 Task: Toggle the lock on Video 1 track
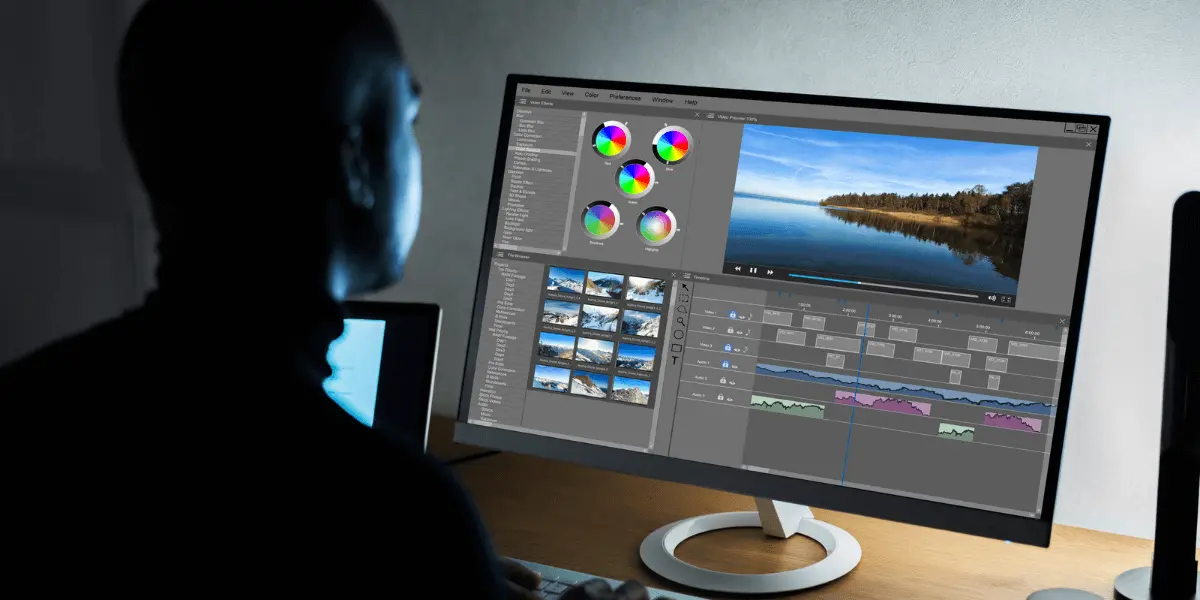coord(732,314)
